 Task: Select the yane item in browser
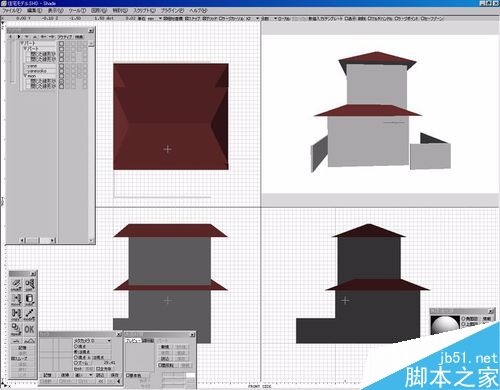40,66
